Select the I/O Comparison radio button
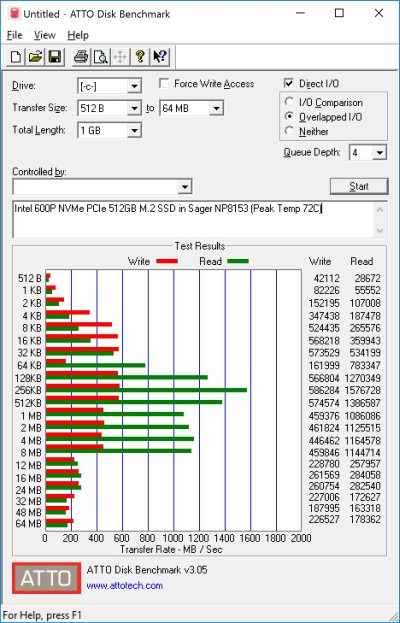 289,102
